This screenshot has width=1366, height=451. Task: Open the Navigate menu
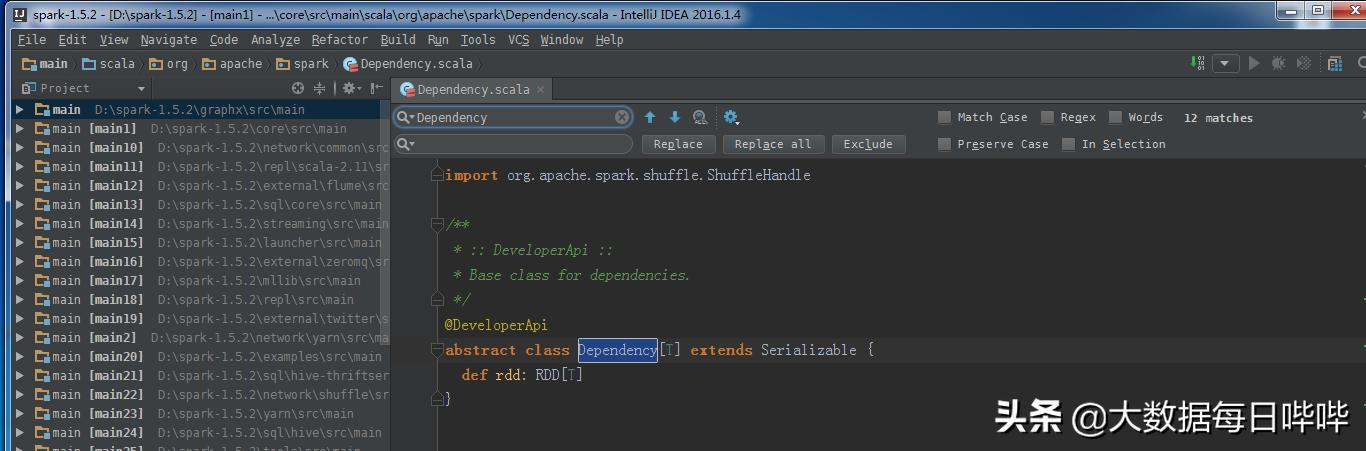169,40
